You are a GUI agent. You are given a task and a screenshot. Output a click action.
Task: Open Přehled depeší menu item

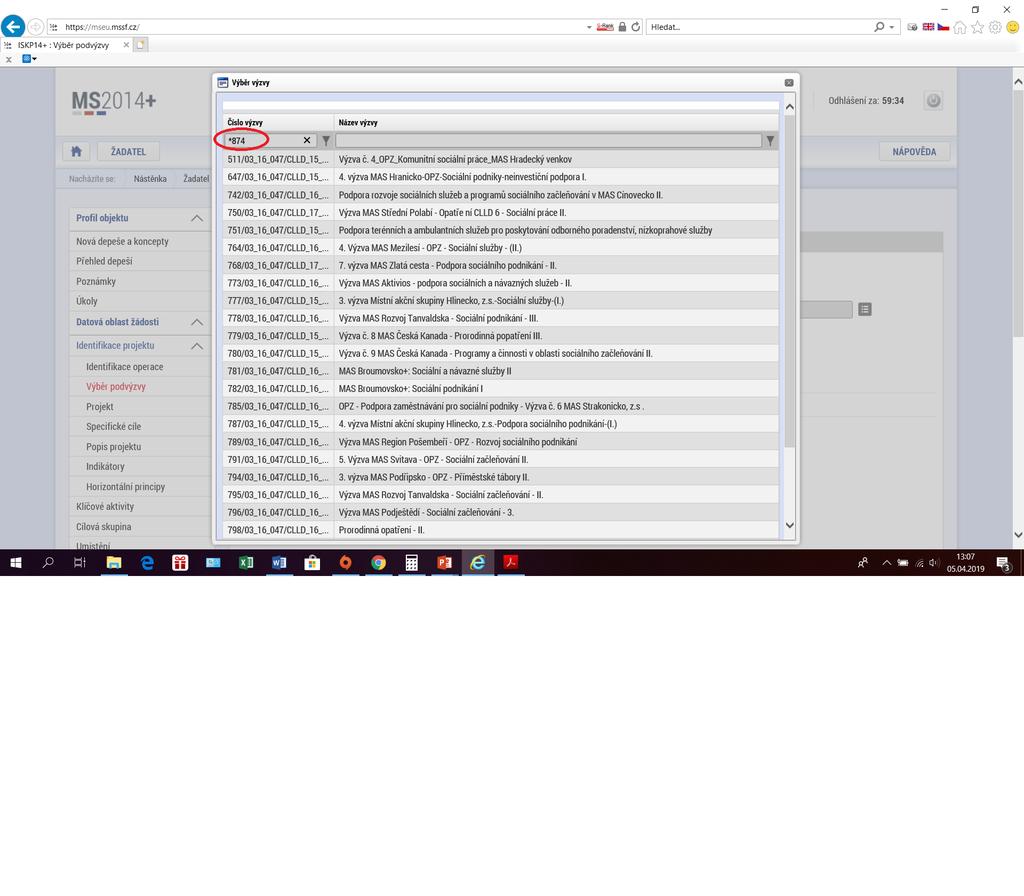pos(104,261)
